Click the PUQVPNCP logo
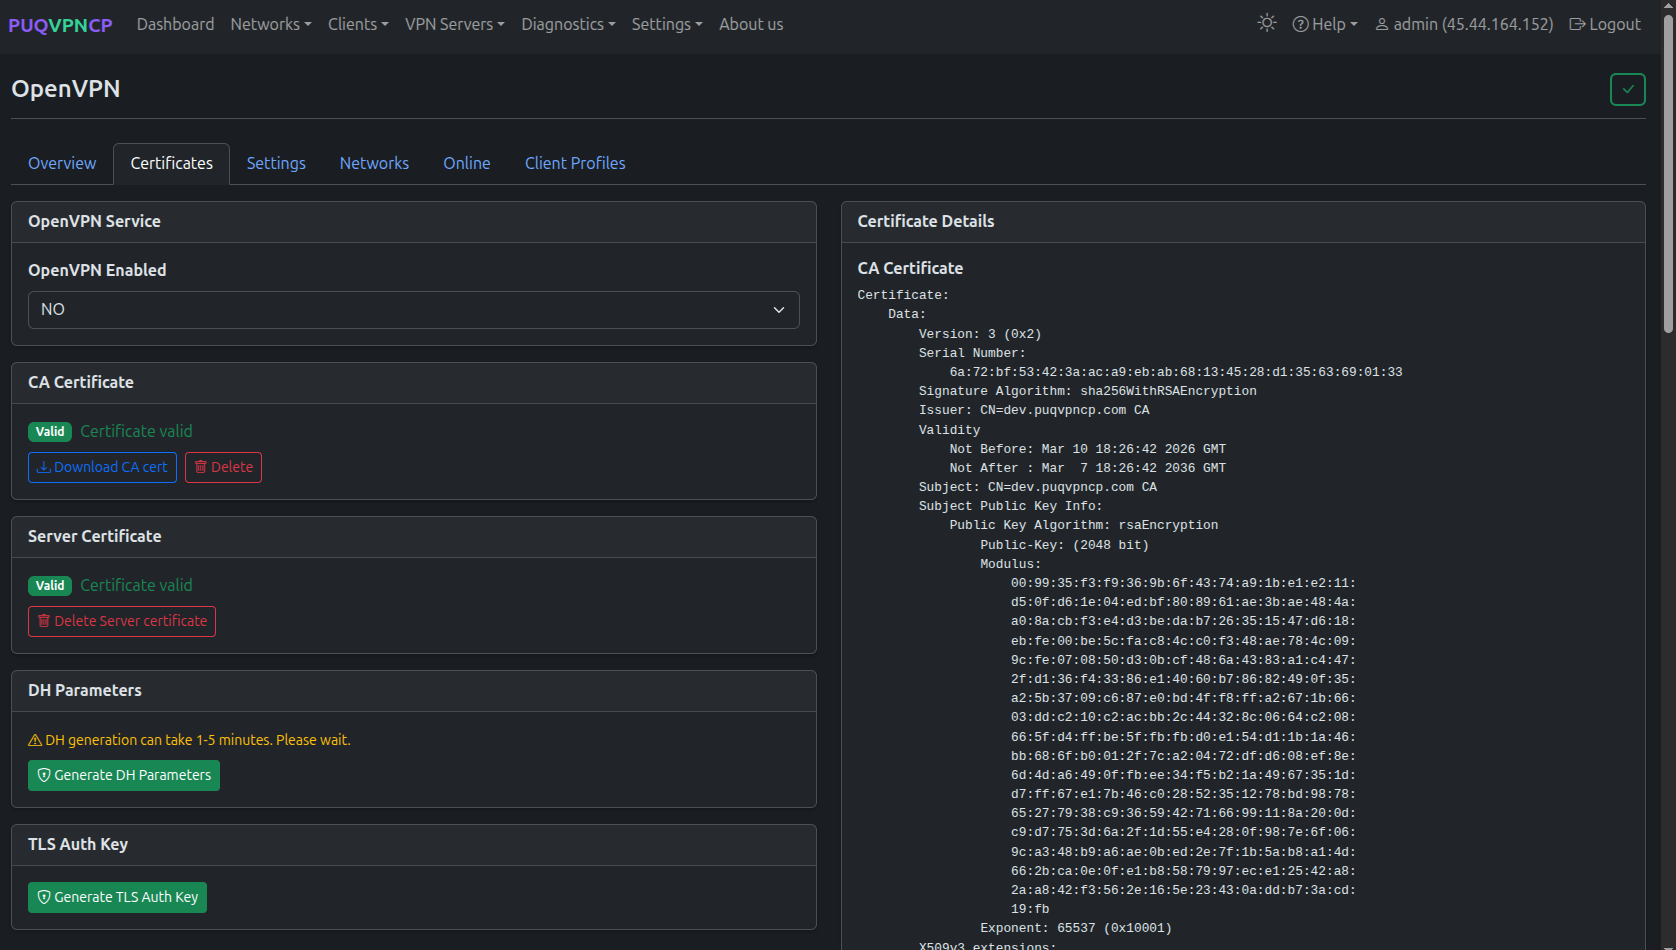The image size is (1676, 950). pyautogui.click(x=60, y=25)
